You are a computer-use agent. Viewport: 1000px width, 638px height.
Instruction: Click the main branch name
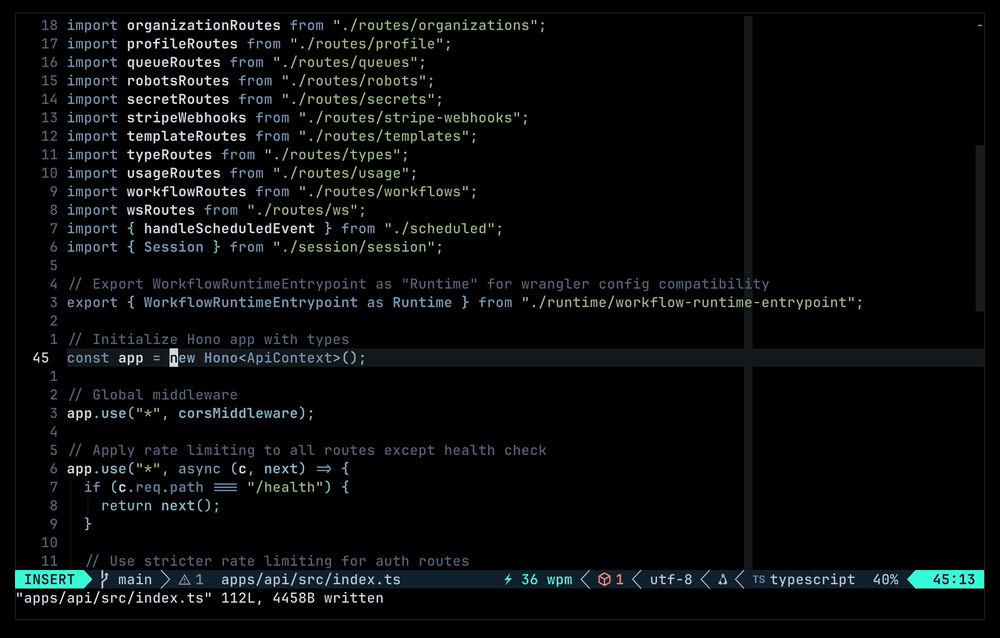pyautogui.click(x=134, y=579)
